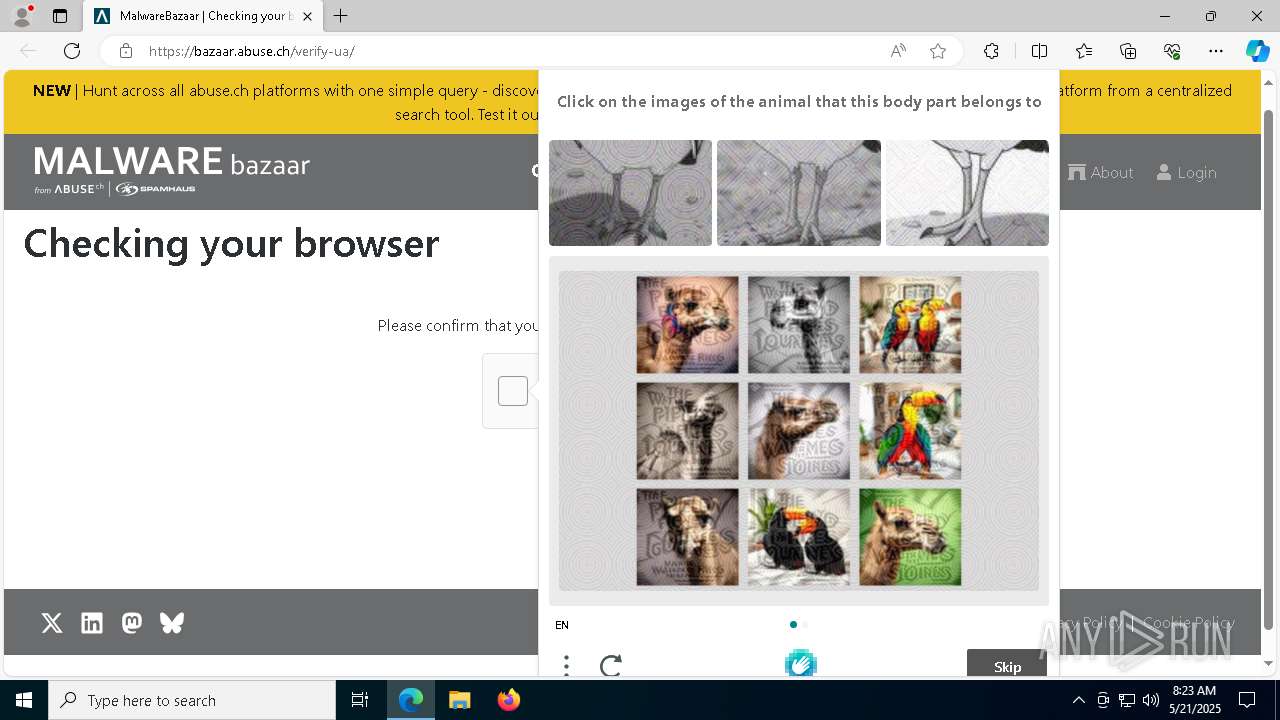
Task: Refresh the captcha challenge
Action: (611, 665)
